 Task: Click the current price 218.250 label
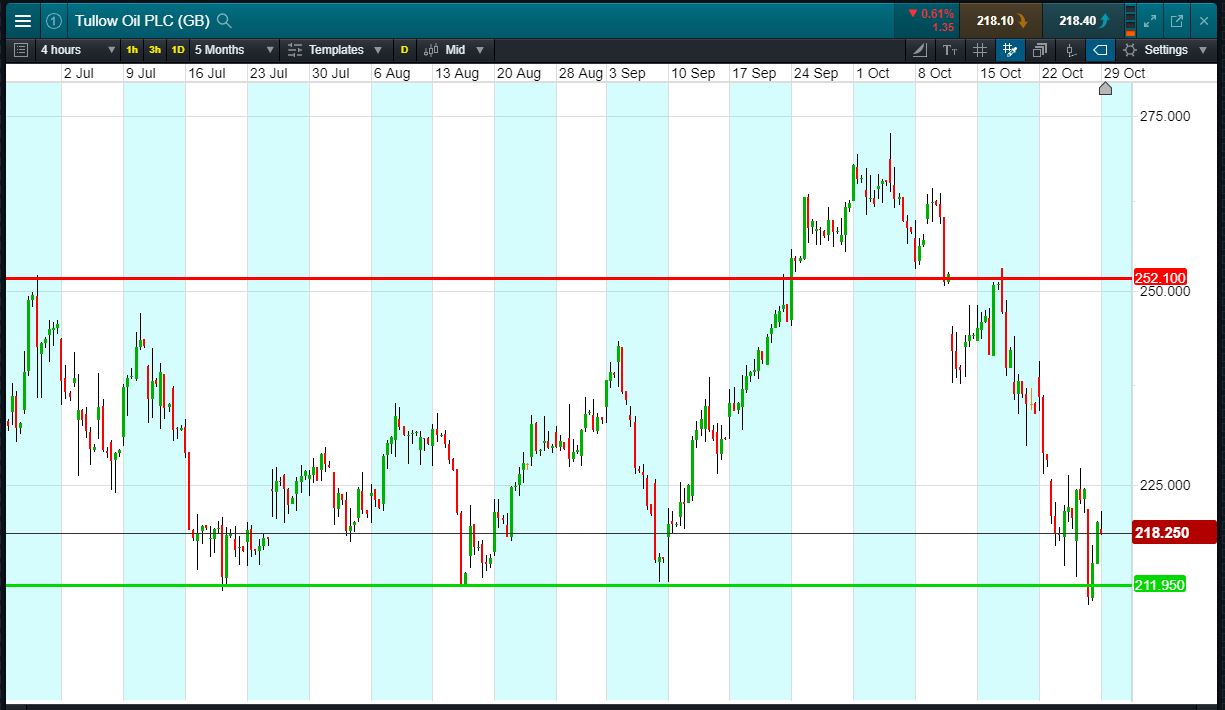(x=1174, y=533)
